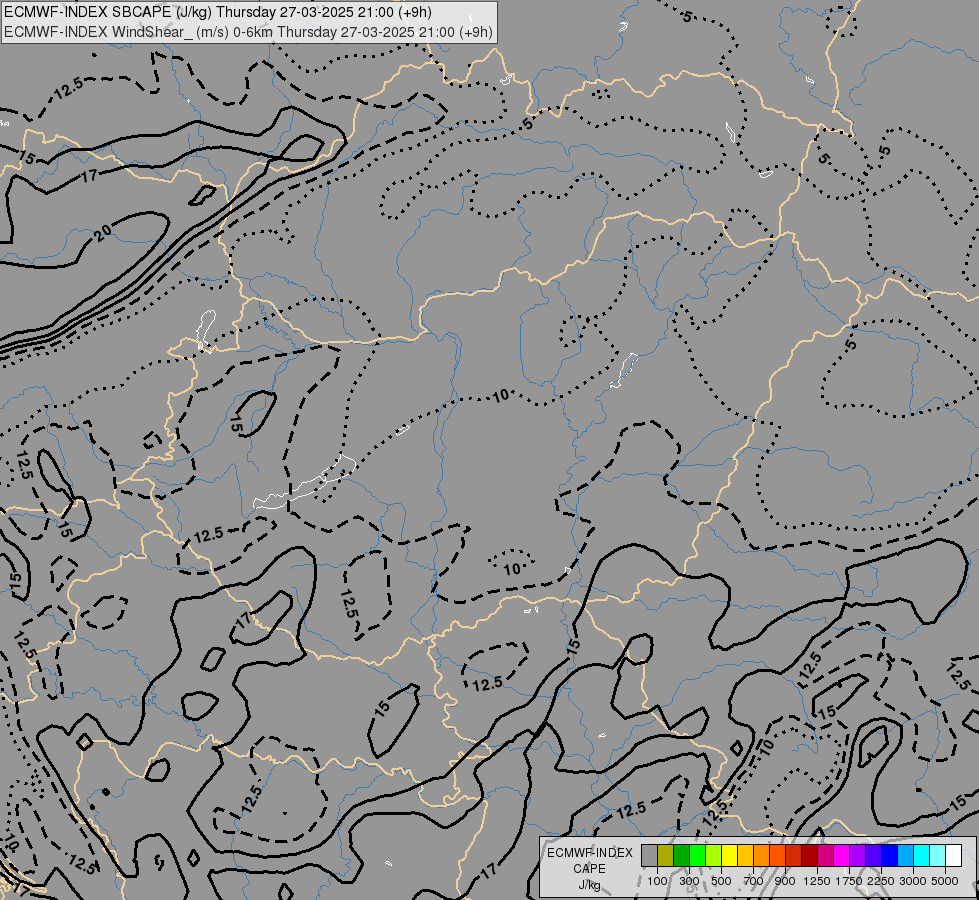Click the legend value 2250
This screenshot has width=979, height=900.
(881, 881)
